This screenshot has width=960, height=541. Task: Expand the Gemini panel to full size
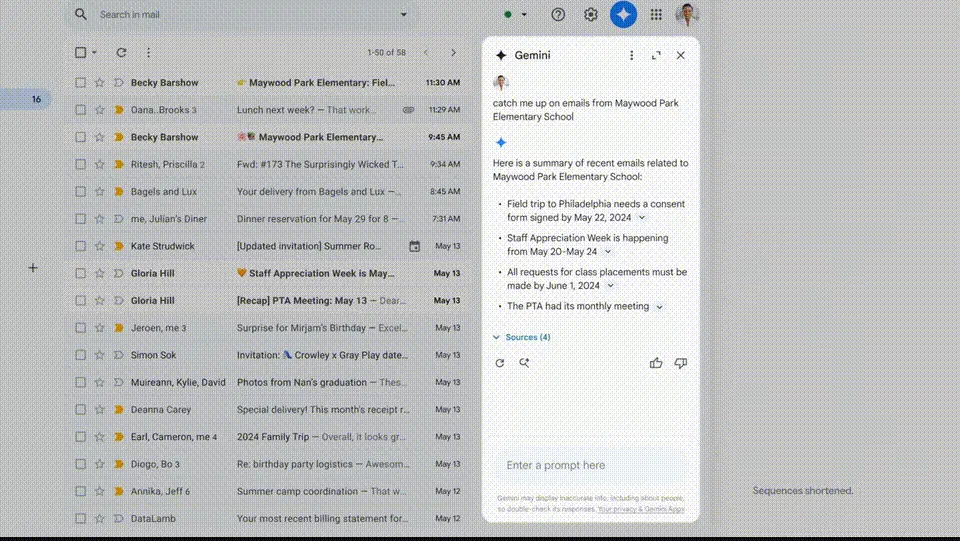point(656,55)
